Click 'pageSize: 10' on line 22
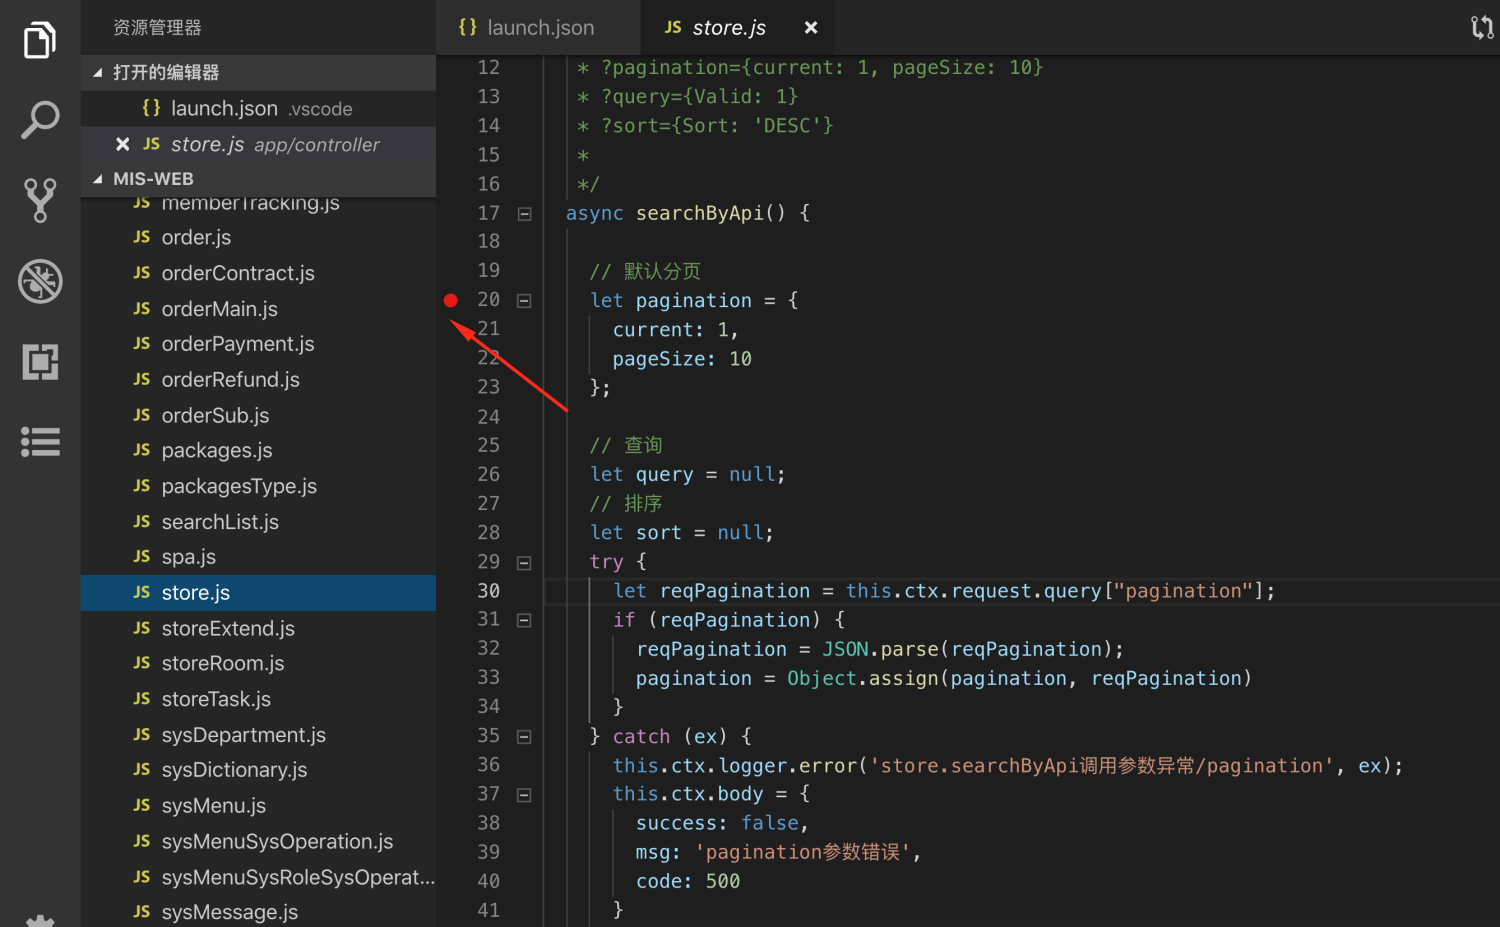The width and height of the screenshot is (1500, 927). click(x=682, y=359)
